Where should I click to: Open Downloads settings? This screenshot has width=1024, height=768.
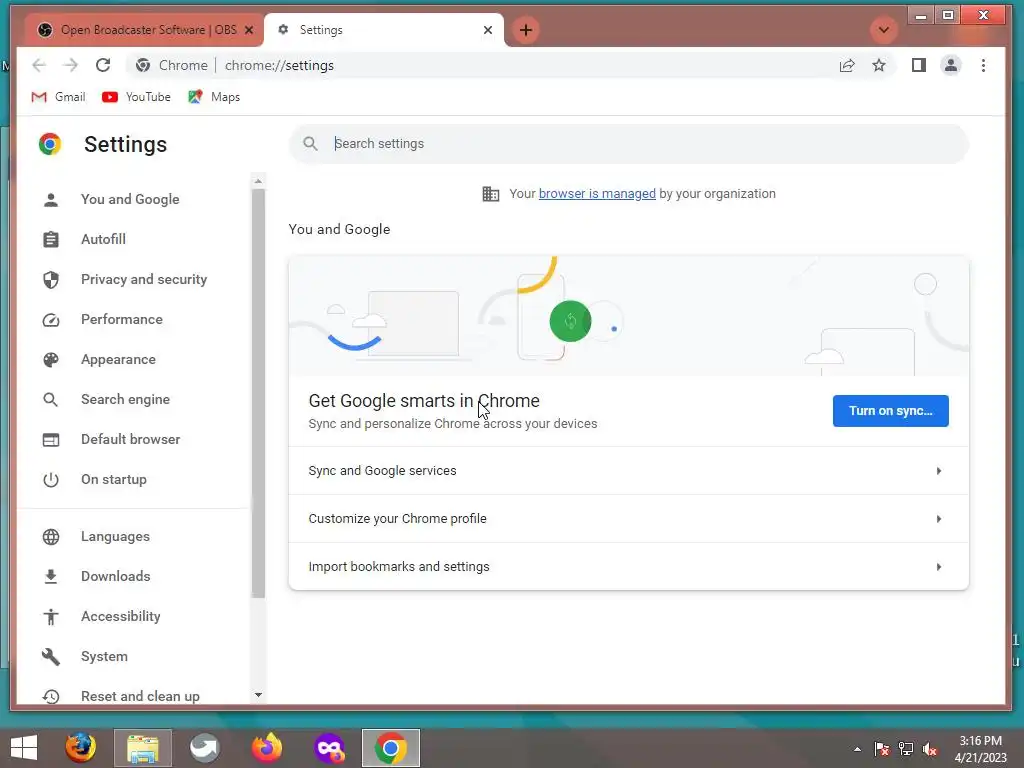116,577
